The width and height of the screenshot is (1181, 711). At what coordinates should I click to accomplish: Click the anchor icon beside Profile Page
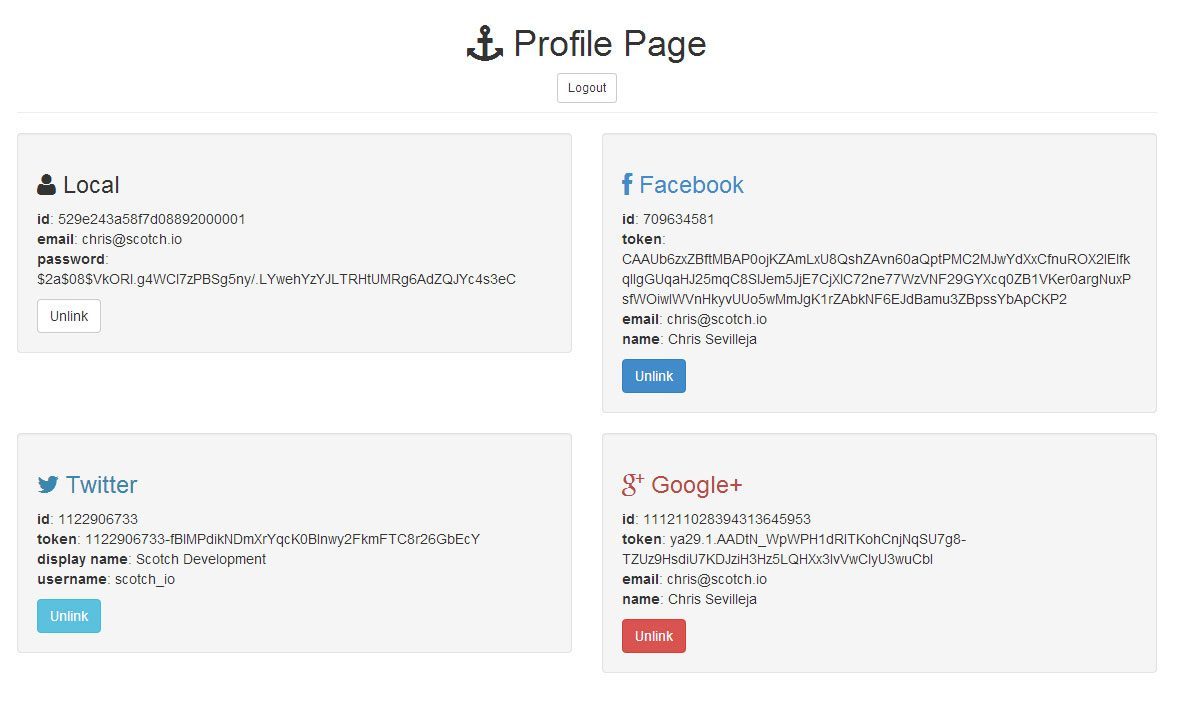pyautogui.click(x=484, y=43)
